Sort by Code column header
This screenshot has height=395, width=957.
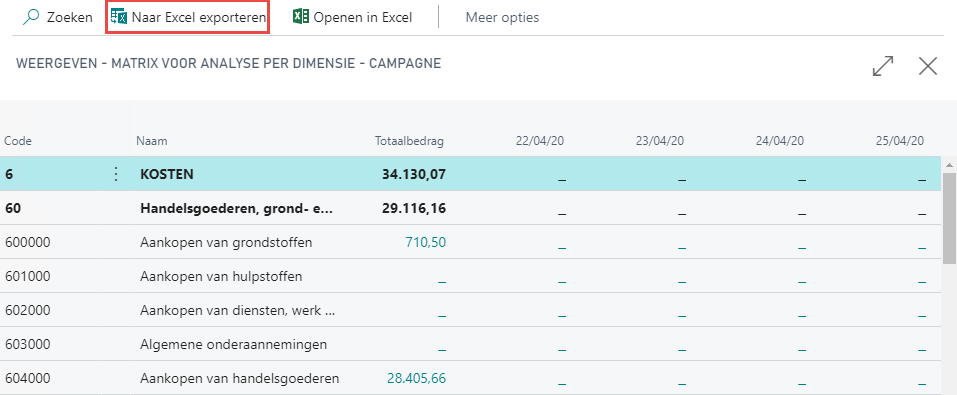tap(18, 141)
